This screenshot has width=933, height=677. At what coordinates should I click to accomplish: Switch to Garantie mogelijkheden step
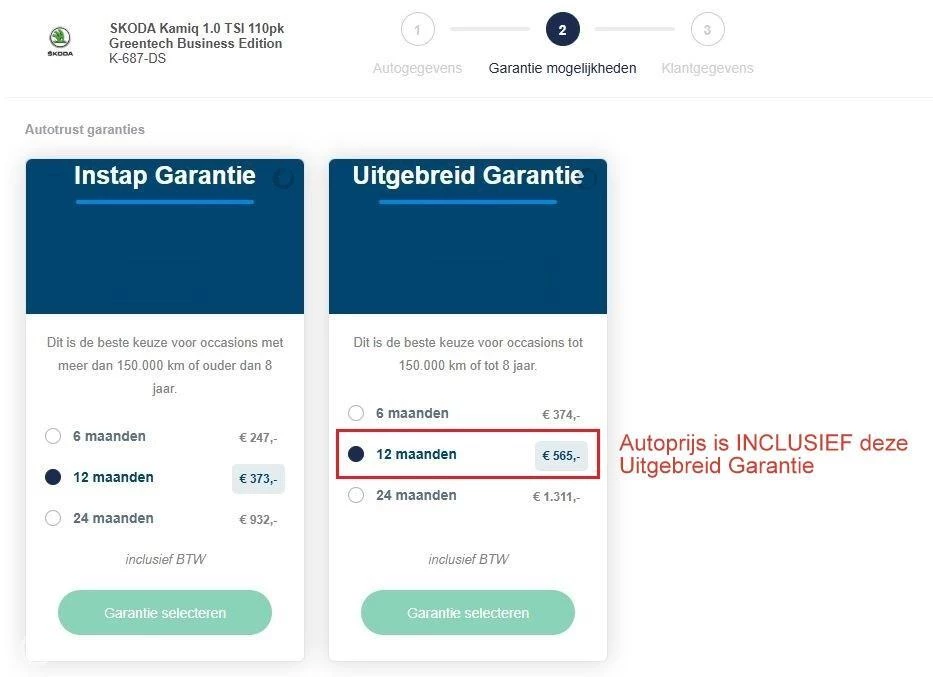pyautogui.click(x=562, y=68)
